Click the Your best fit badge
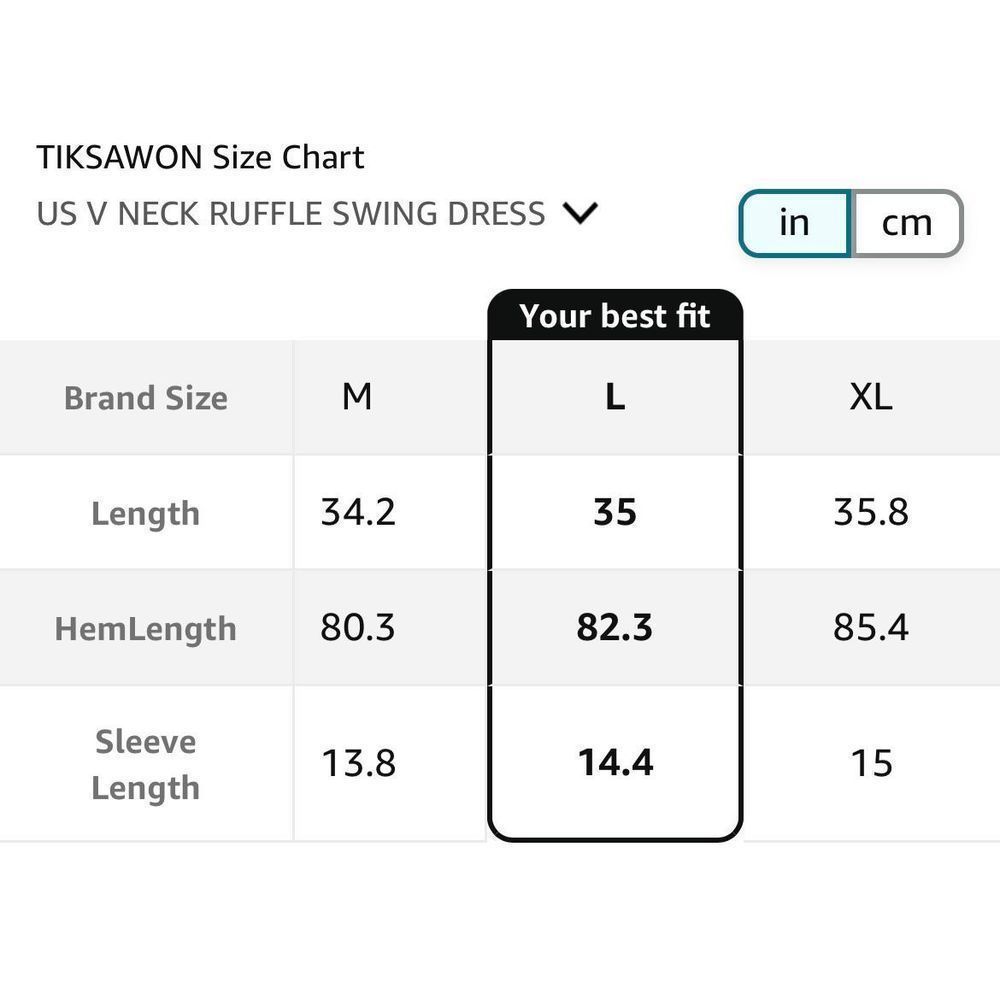Image resolution: width=1000 pixels, height=1000 pixels. point(615,316)
